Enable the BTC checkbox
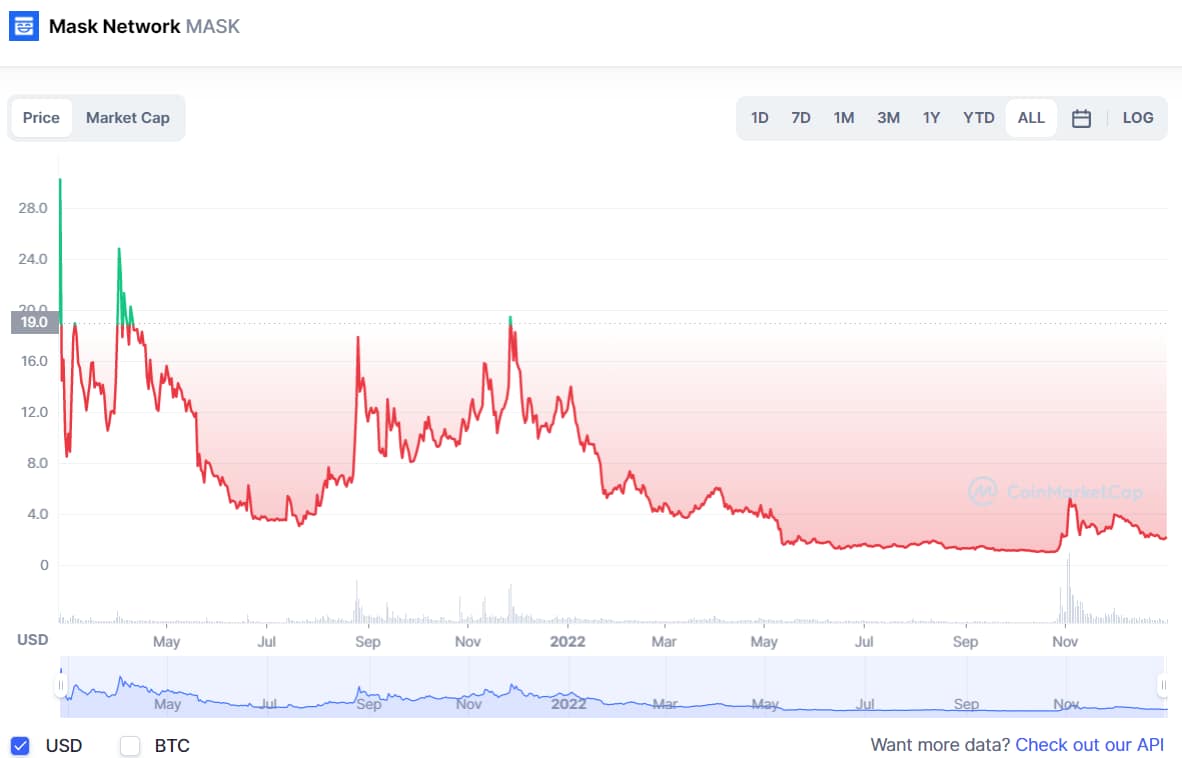 pyautogui.click(x=130, y=745)
